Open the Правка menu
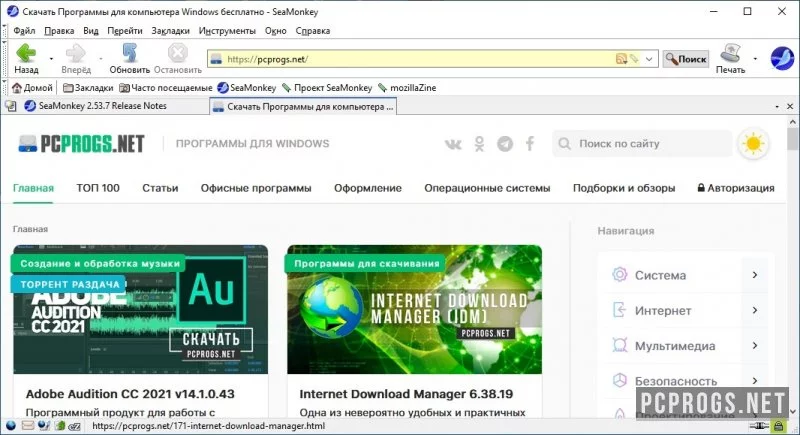 coord(59,31)
